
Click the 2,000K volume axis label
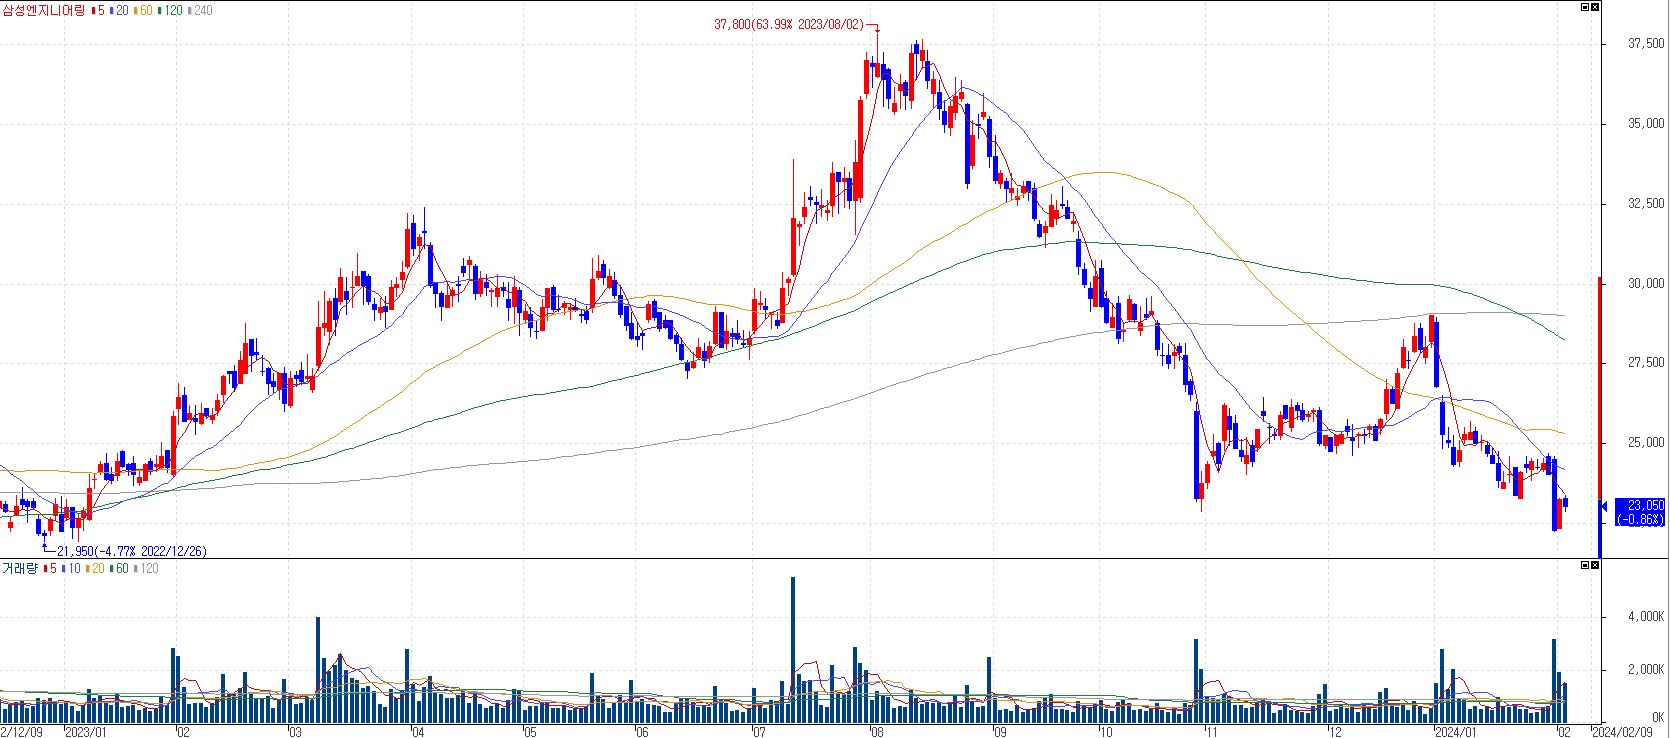point(1647,669)
